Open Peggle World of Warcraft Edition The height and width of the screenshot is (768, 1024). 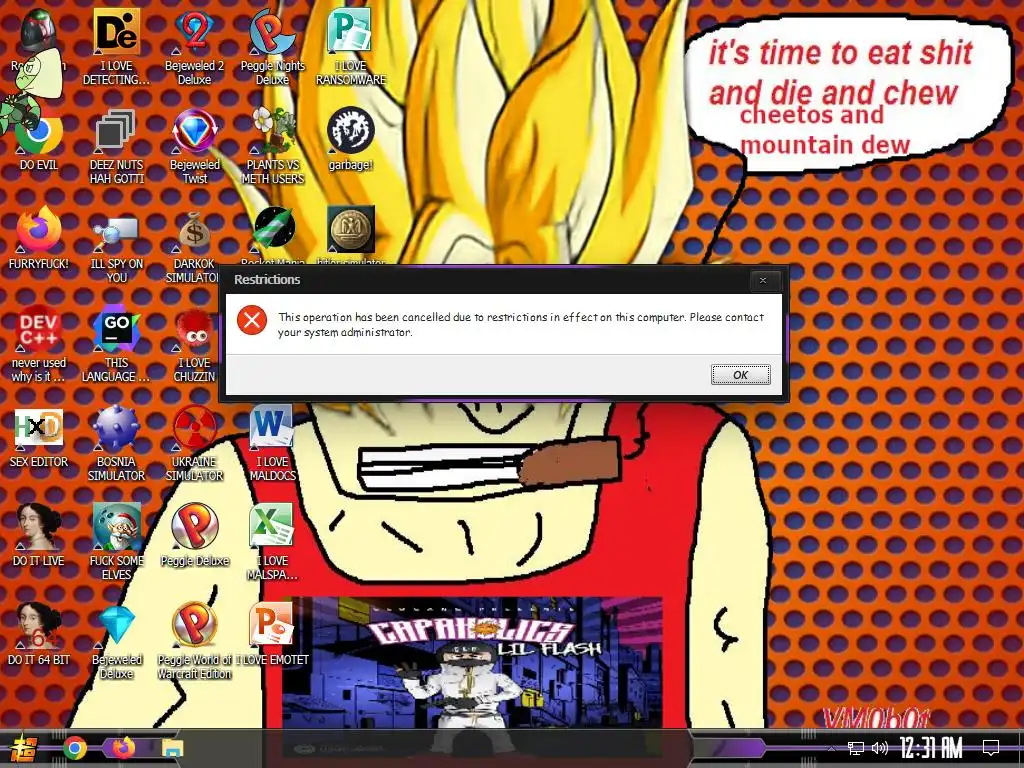click(194, 641)
